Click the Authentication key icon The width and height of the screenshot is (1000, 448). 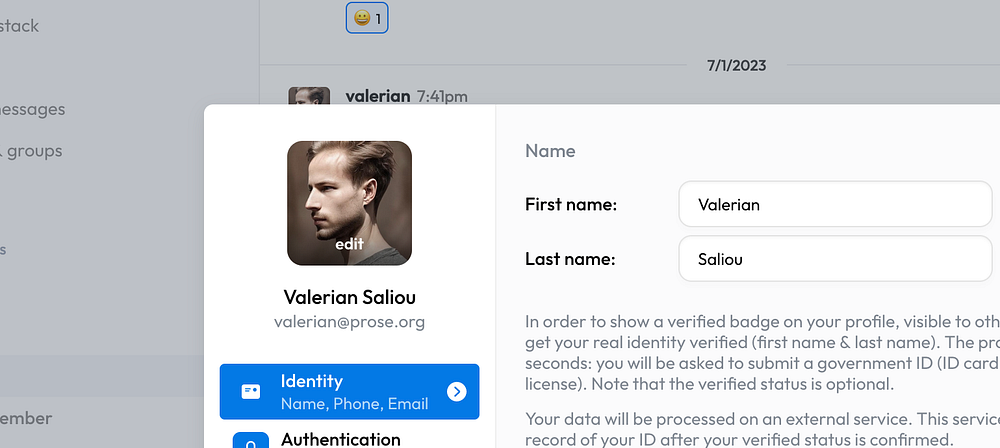[250, 441]
